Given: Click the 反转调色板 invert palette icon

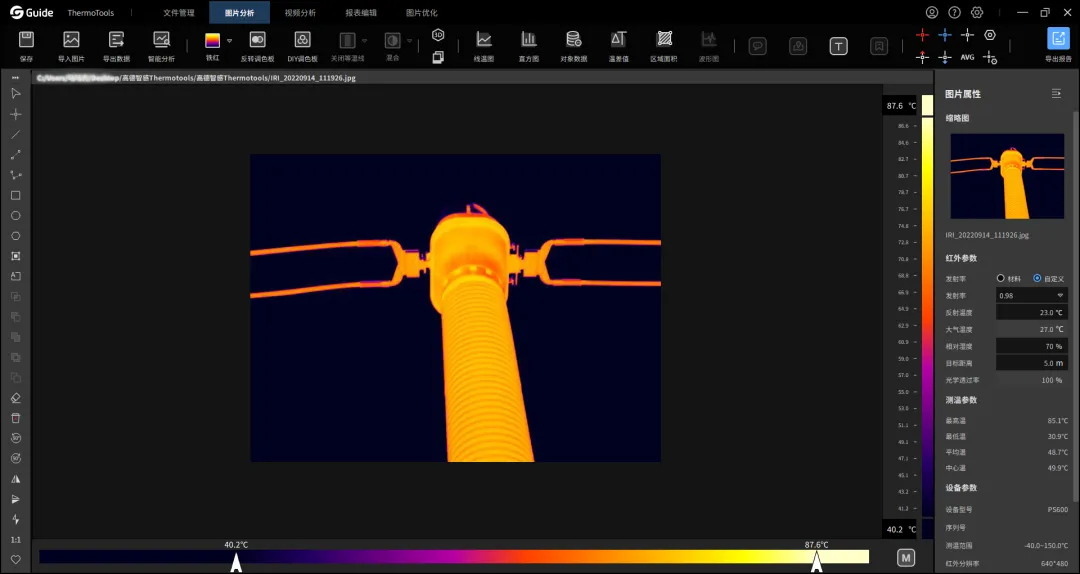Looking at the screenshot, I should (258, 40).
